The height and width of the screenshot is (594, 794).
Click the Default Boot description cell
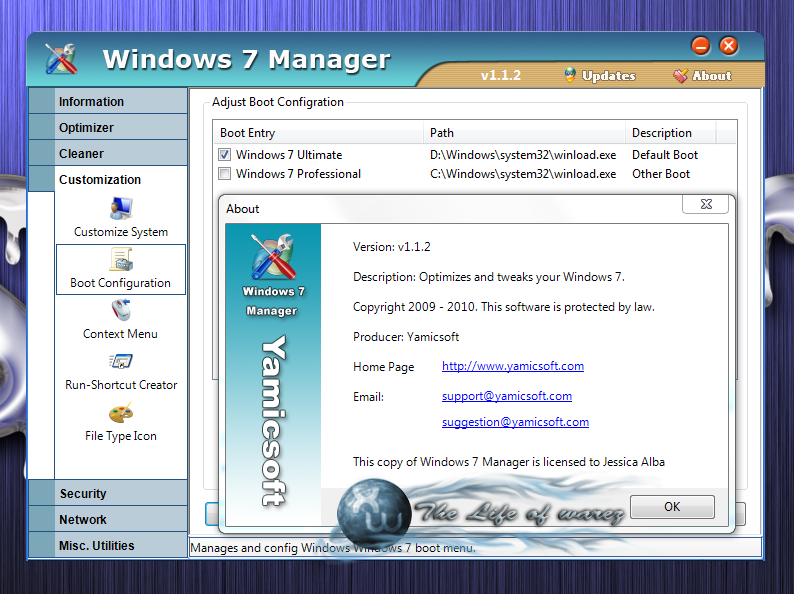tap(665, 154)
